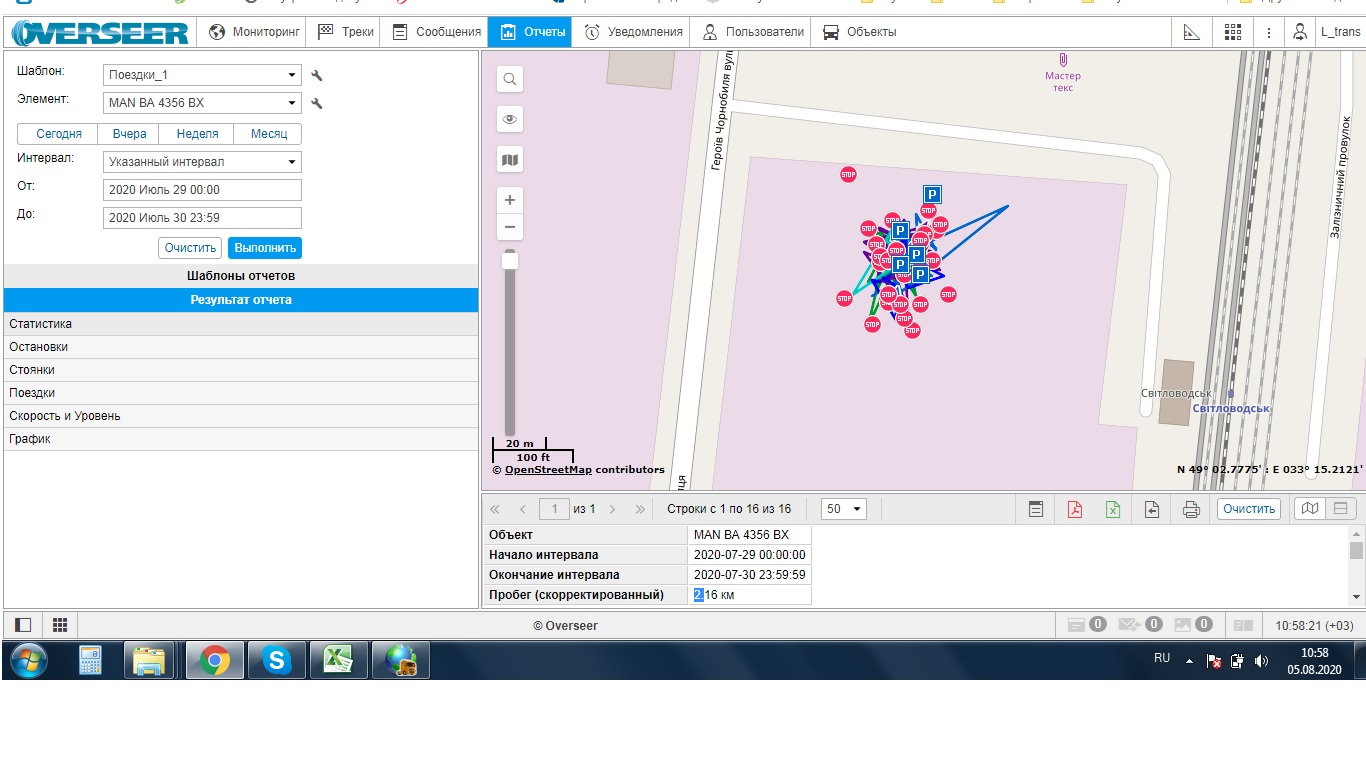Viewport: 1366px width, 768px height.
Task: Expand the Интервал dropdown list
Action: pyautogui.click(x=202, y=162)
